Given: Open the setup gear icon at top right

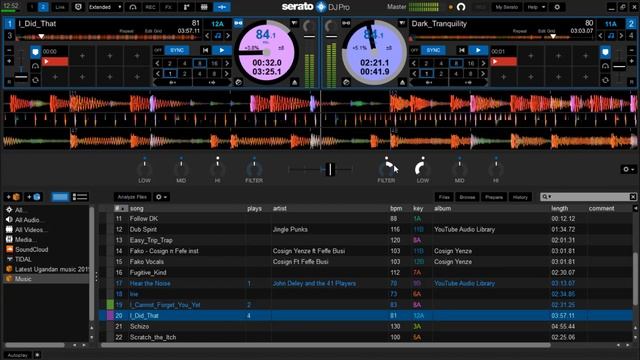Looking at the screenshot, I should point(557,7).
